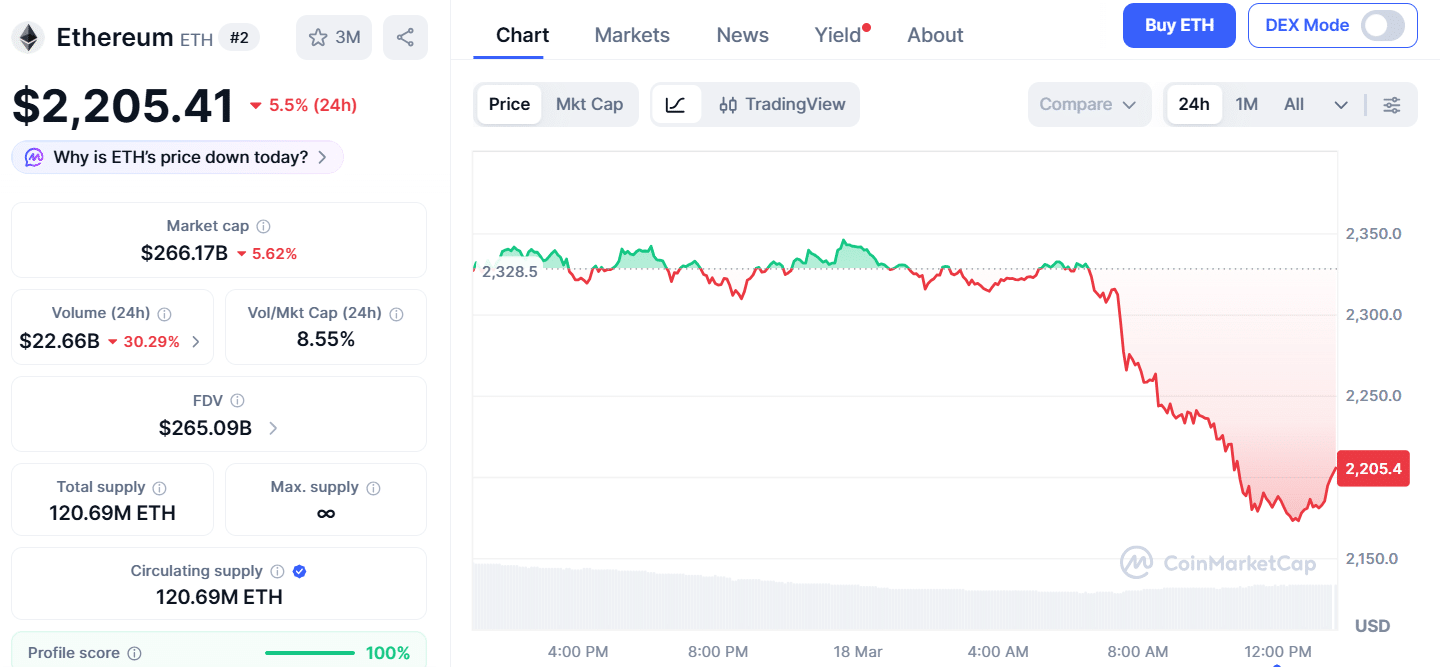Image resolution: width=1440 pixels, height=667 pixels.
Task: Open the Compare dropdown
Action: (x=1087, y=105)
